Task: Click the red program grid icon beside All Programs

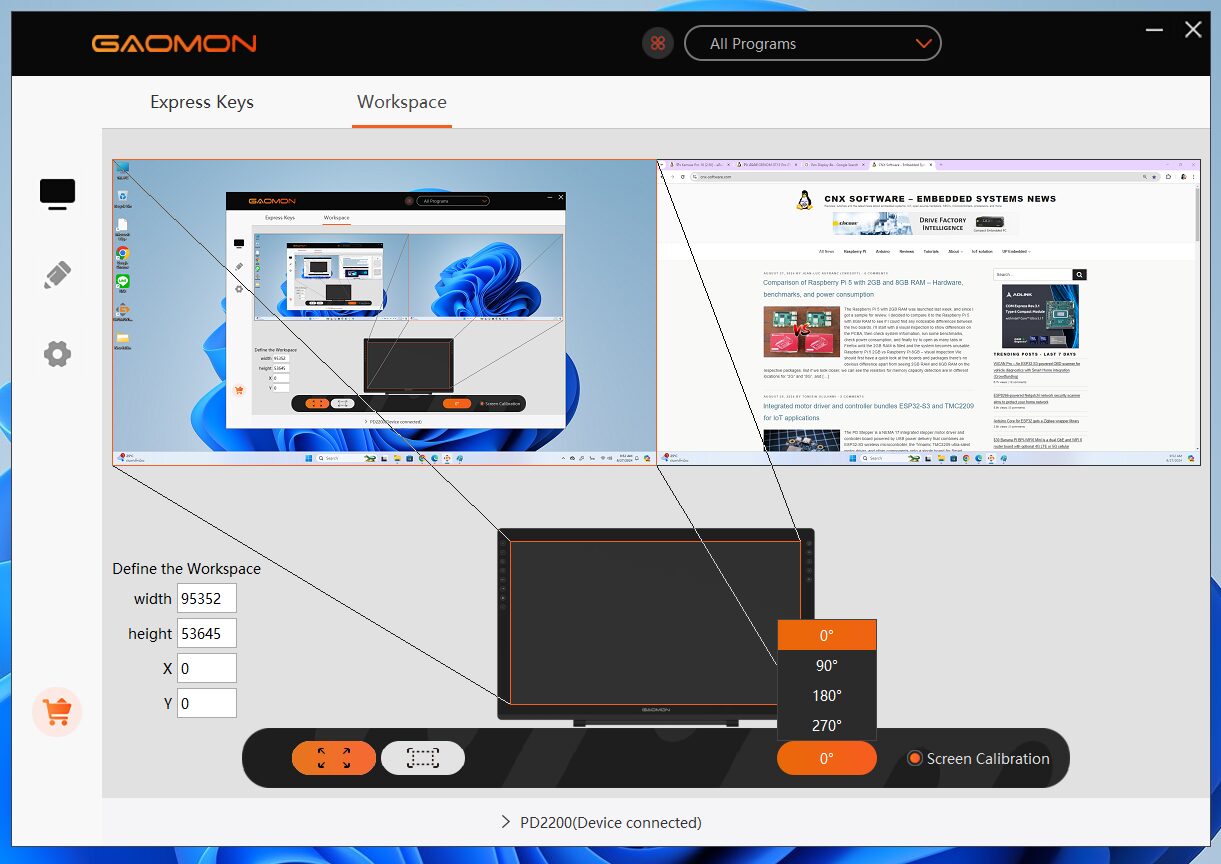Action: [x=658, y=43]
